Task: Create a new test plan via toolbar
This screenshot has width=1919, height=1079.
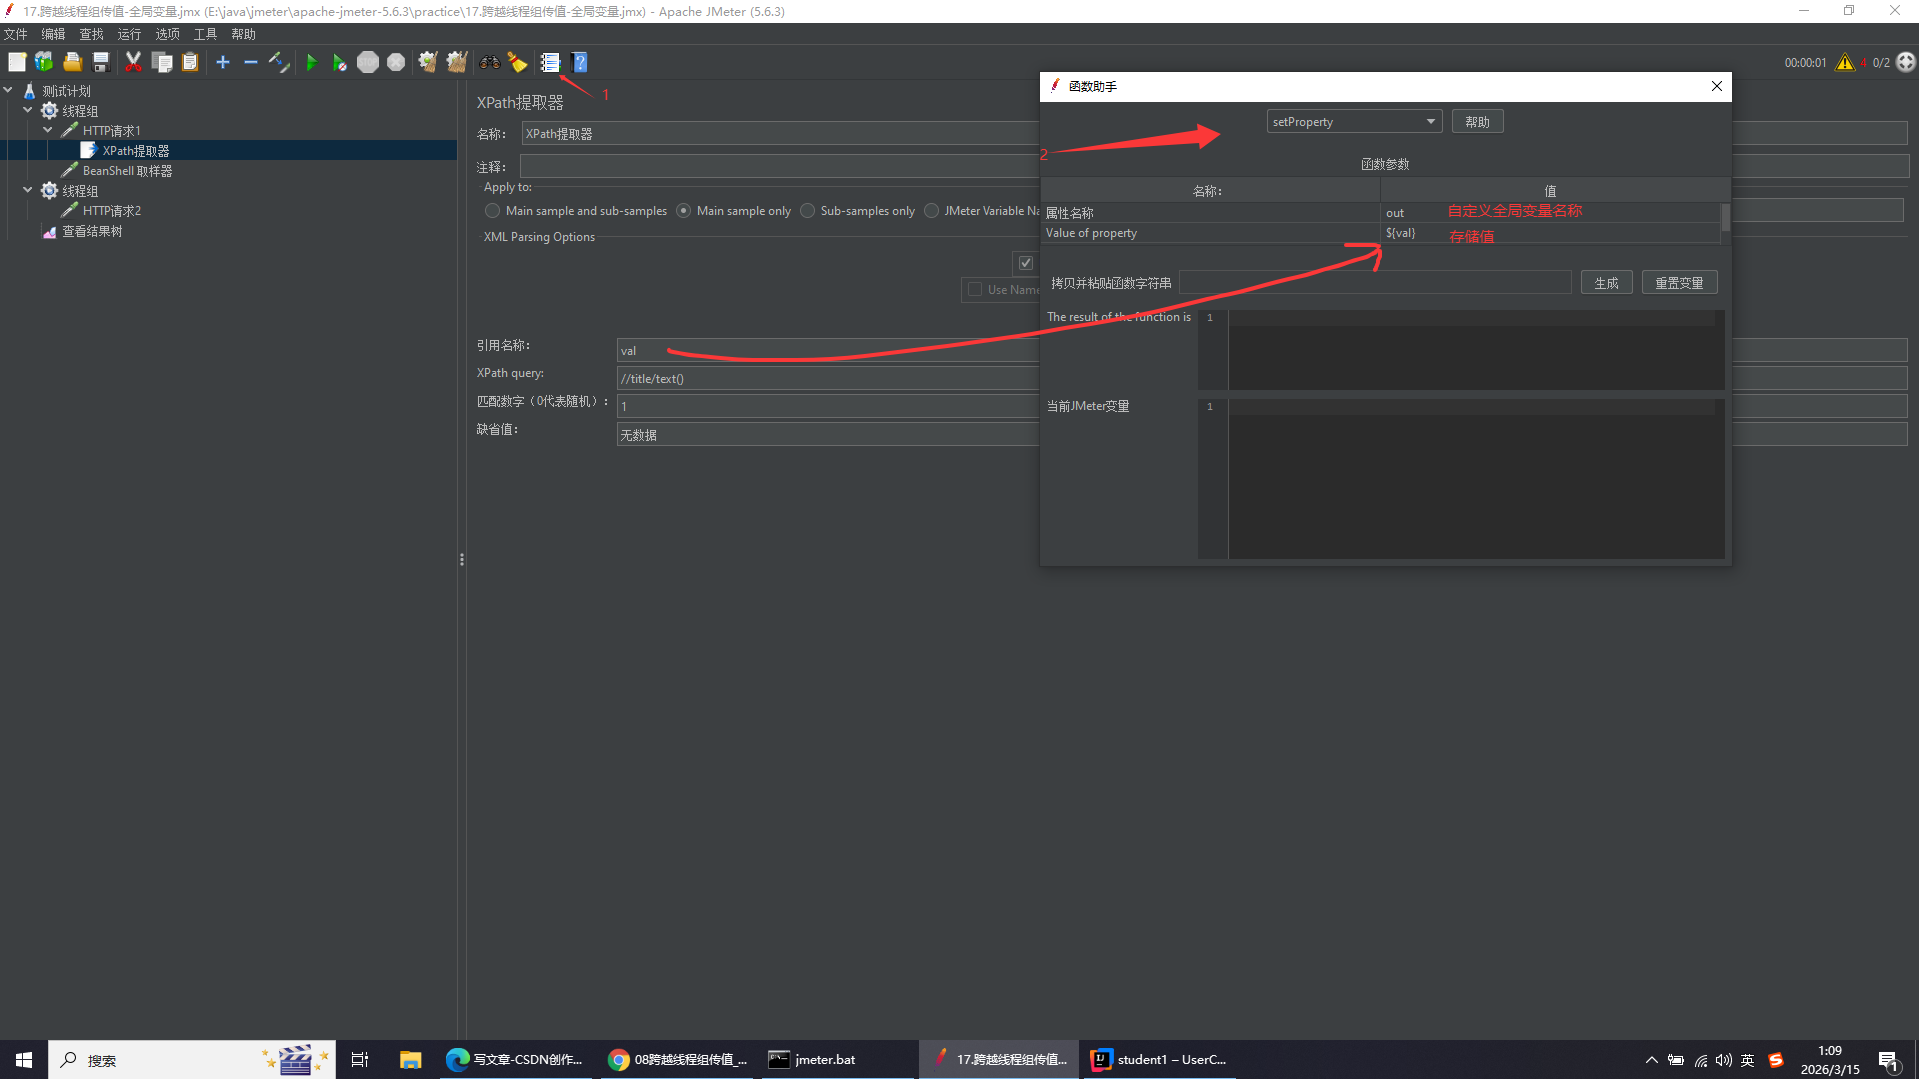Action: tap(17, 62)
